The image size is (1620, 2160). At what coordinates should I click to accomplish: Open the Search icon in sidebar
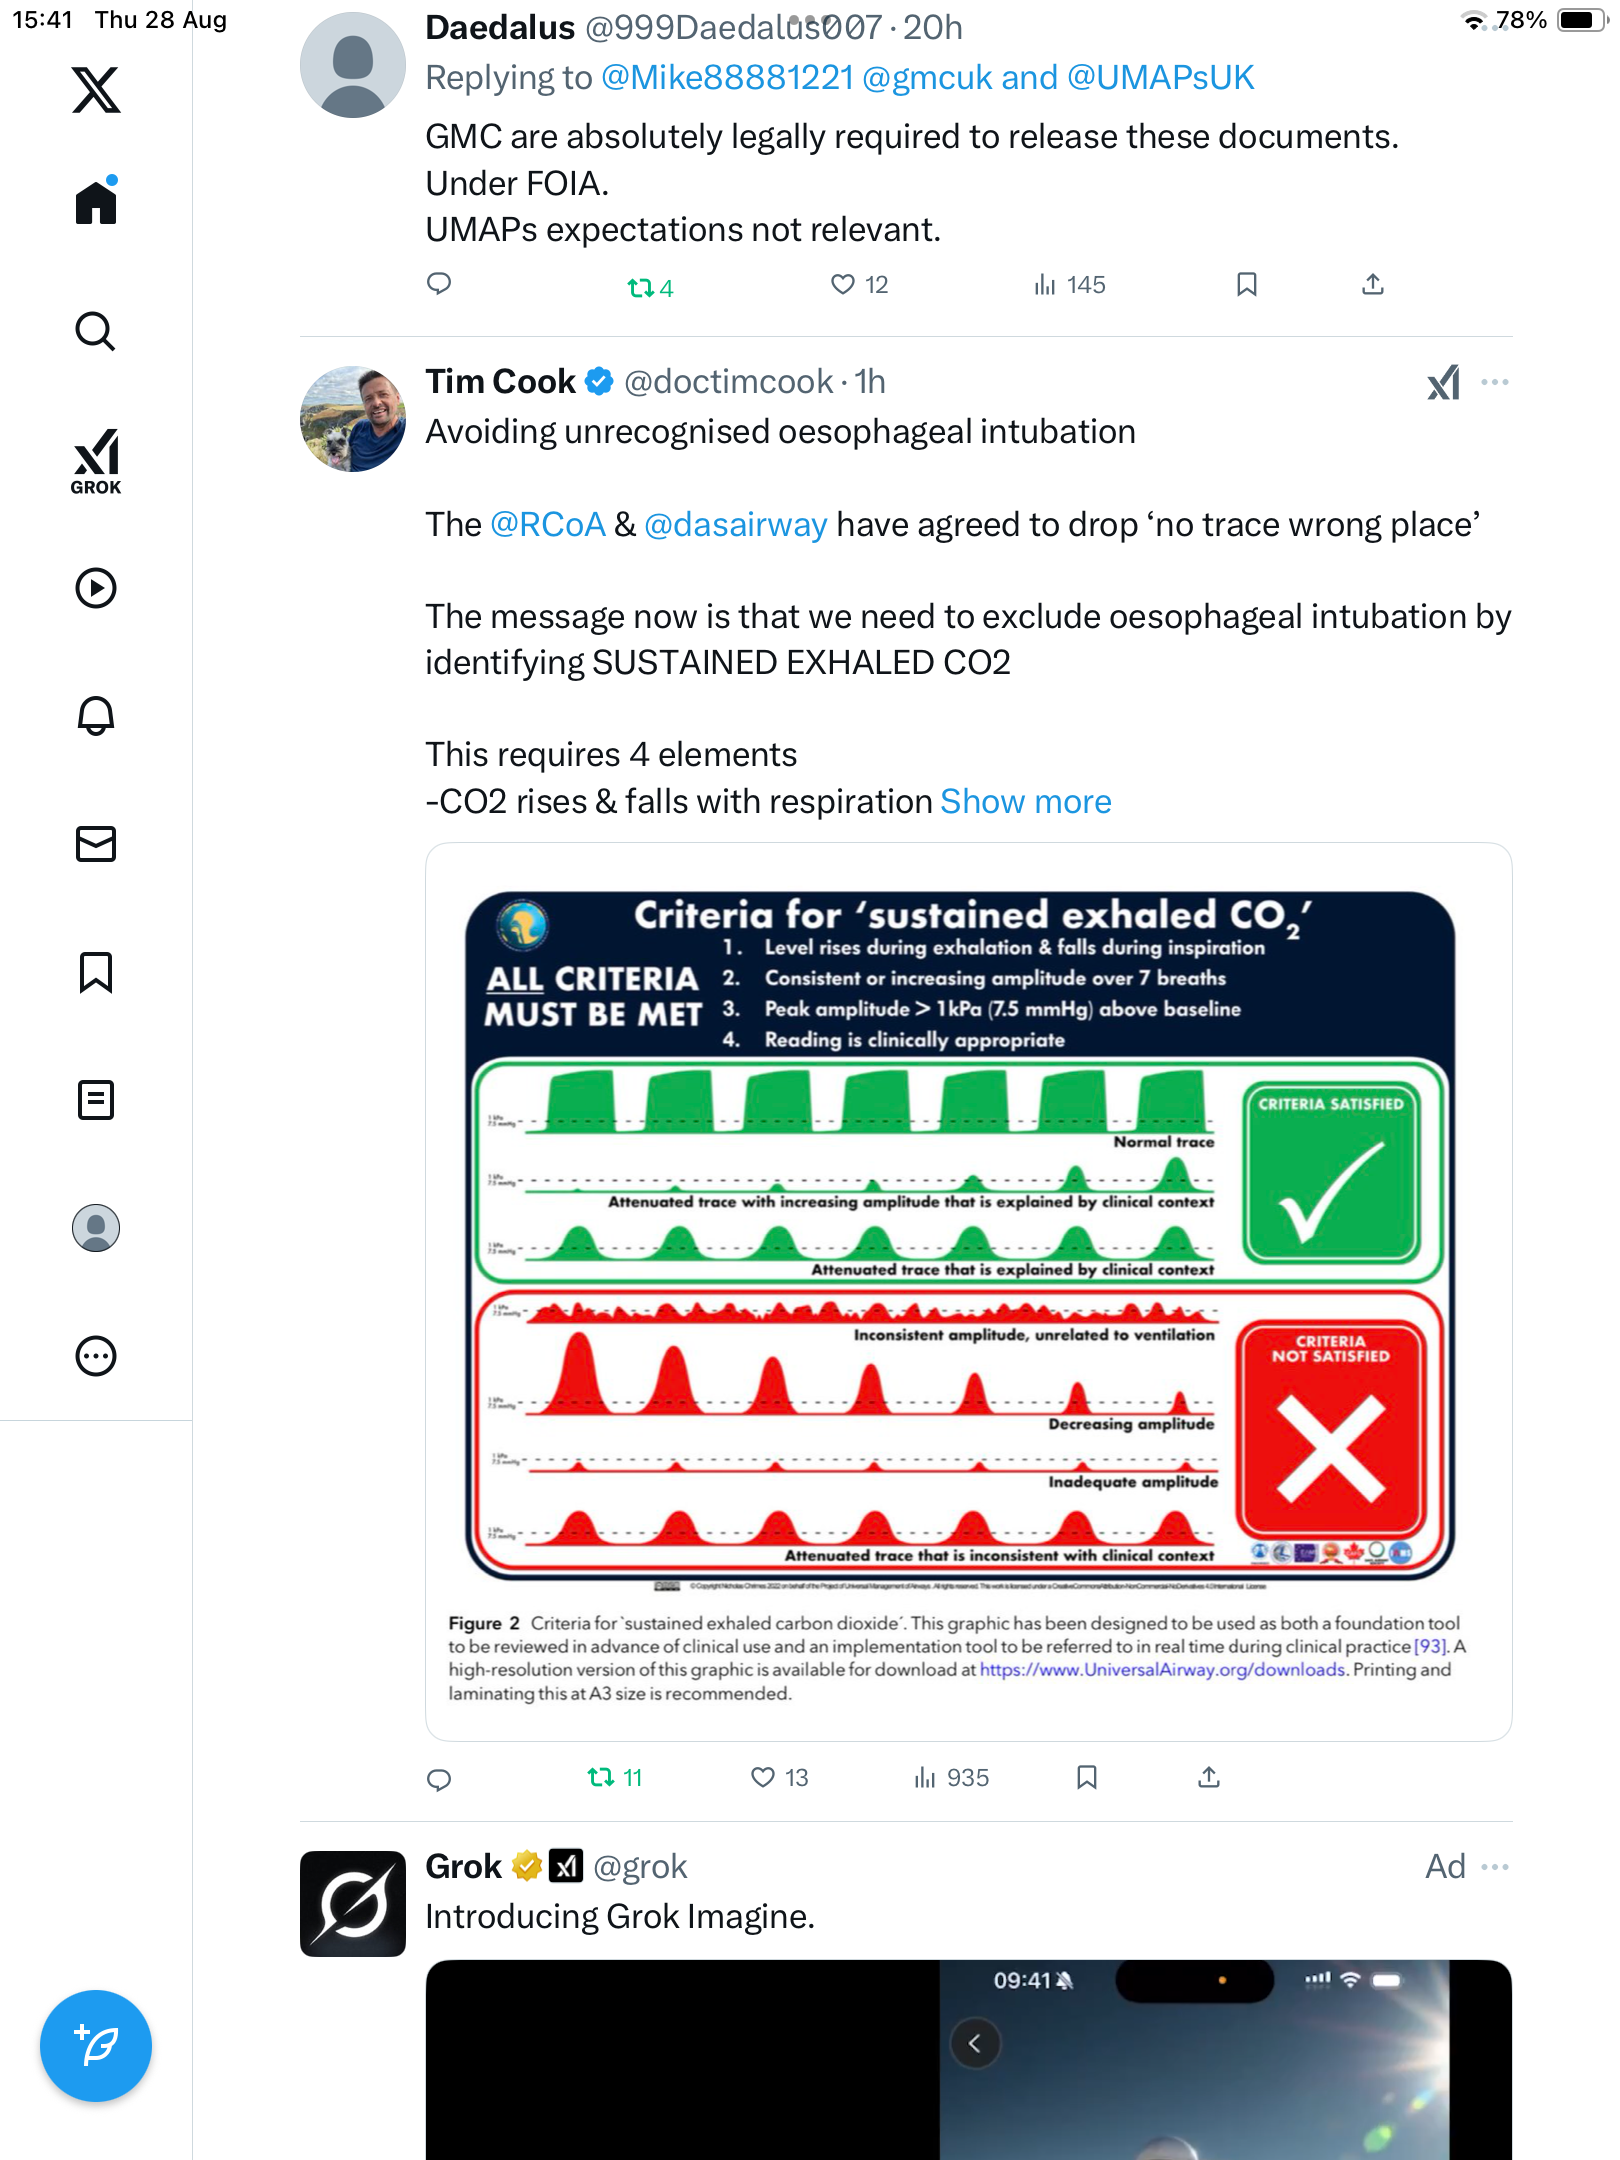click(96, 331)
